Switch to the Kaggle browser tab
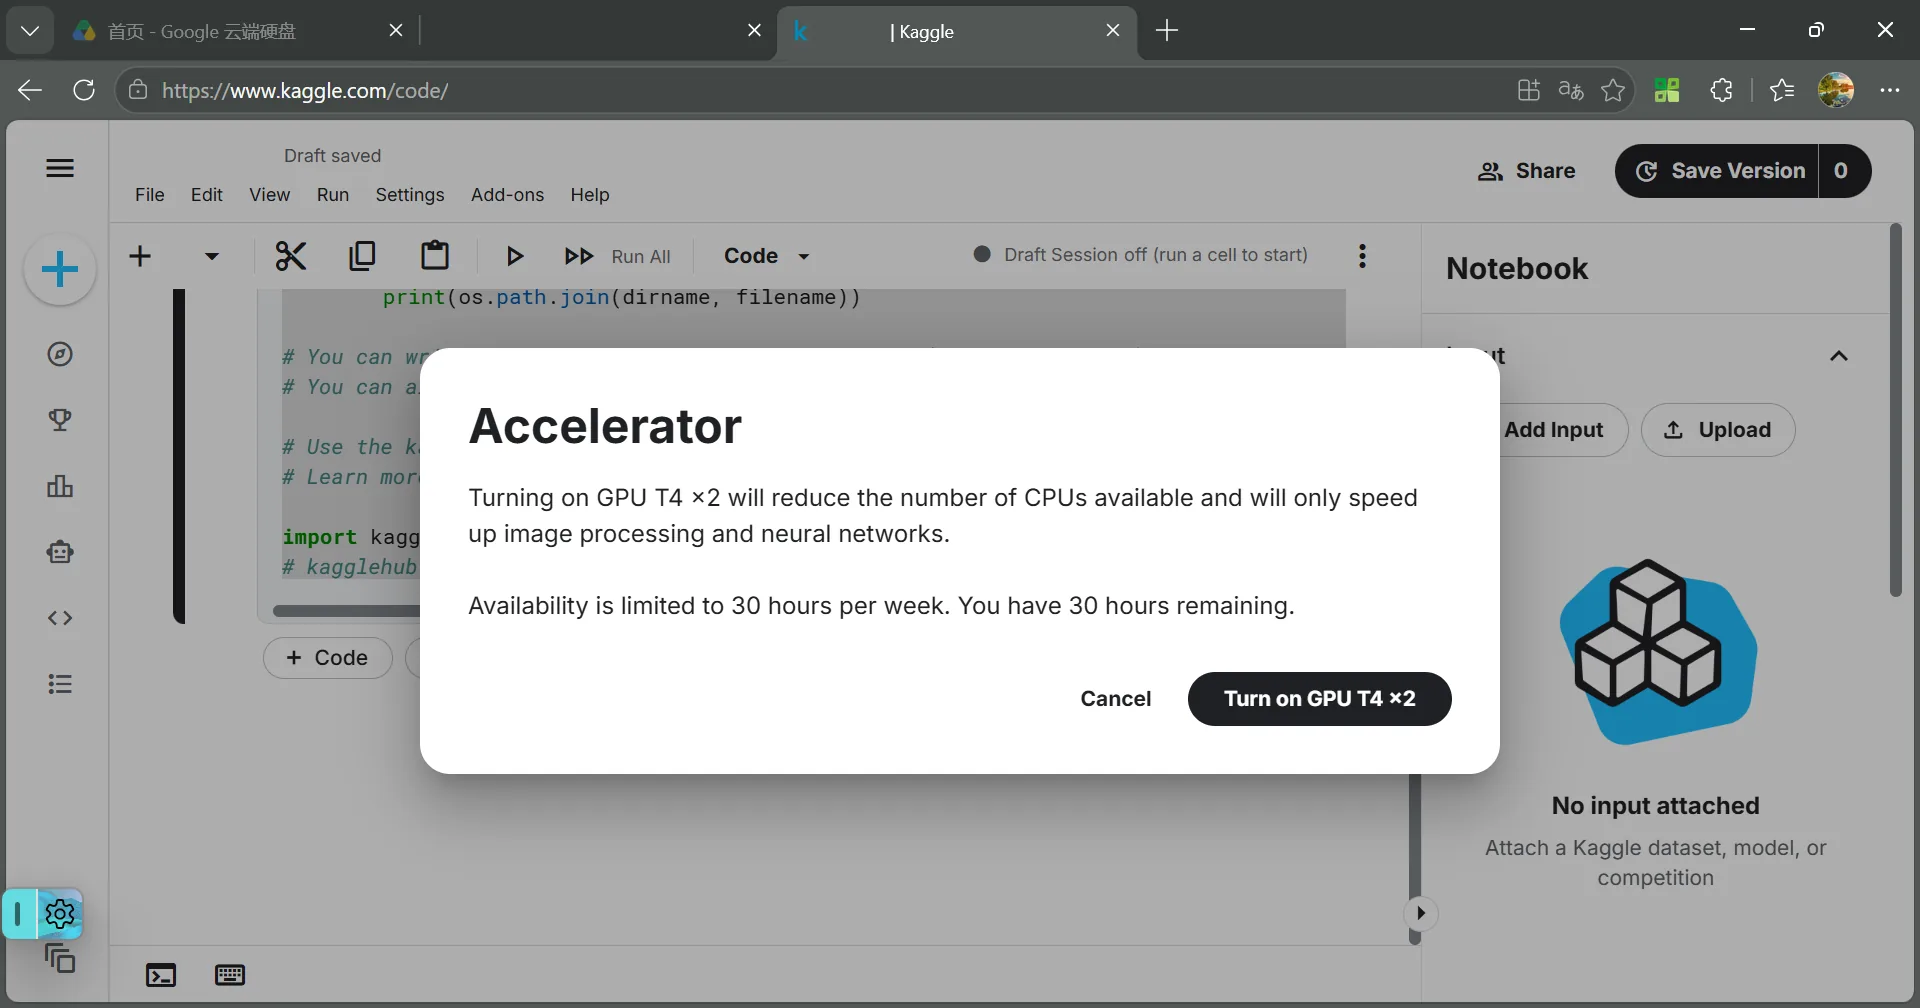1920x1008 pixels. click(955, 31)
